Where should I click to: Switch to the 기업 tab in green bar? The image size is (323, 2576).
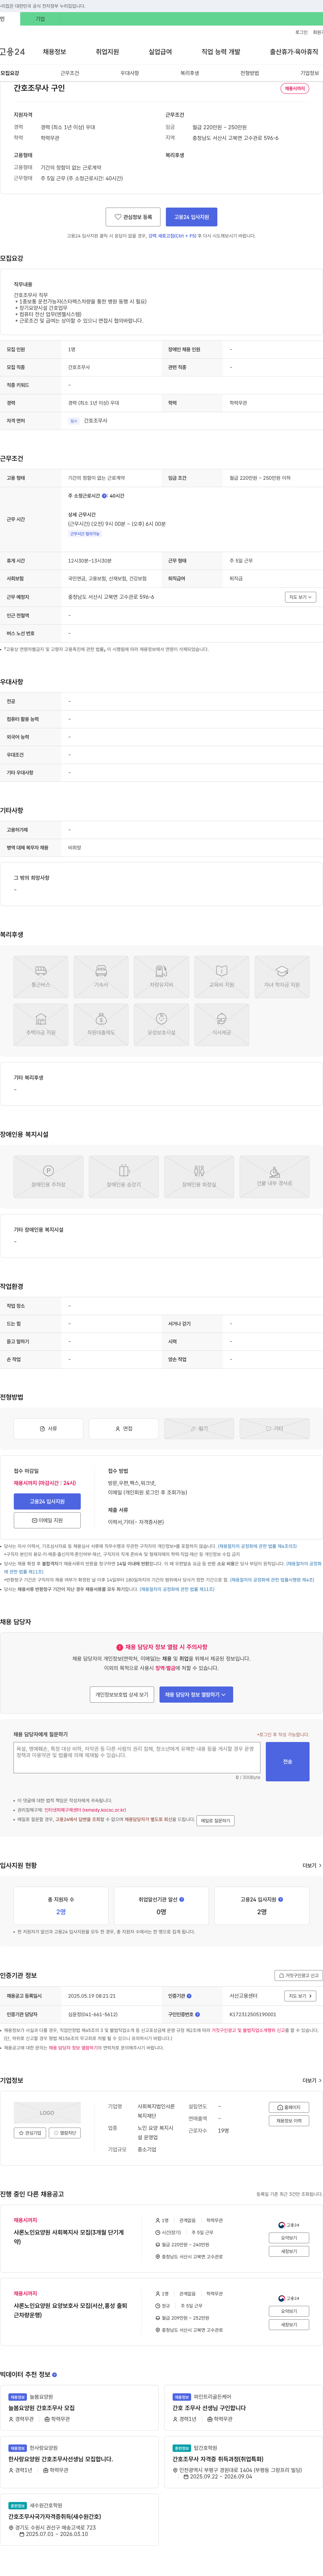pos(40,19)
